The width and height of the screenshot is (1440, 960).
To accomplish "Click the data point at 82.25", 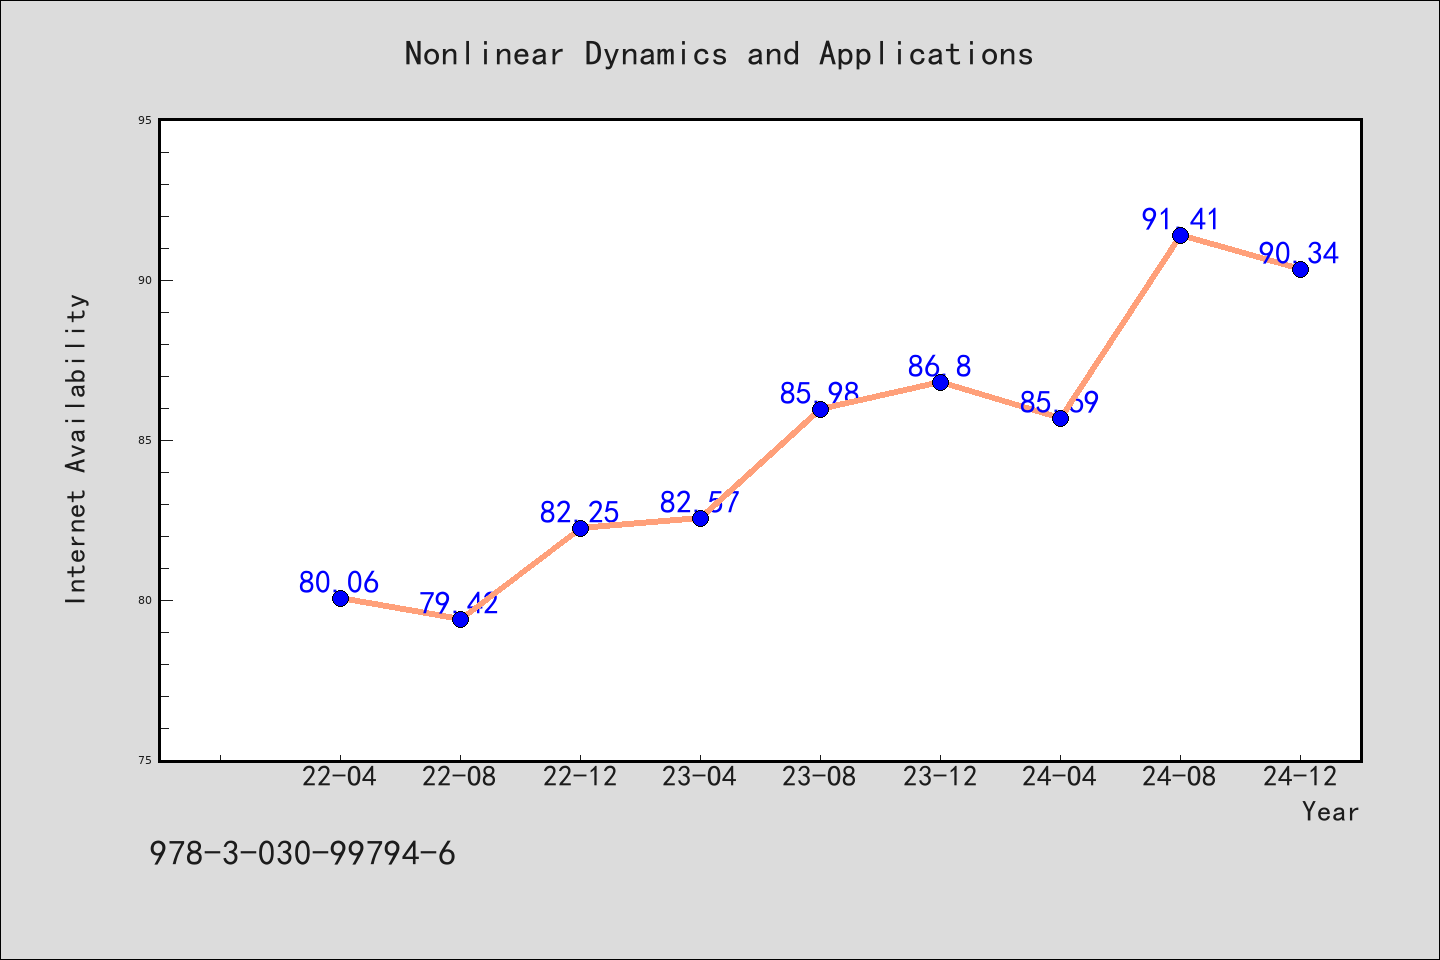I will click(580, 528).
